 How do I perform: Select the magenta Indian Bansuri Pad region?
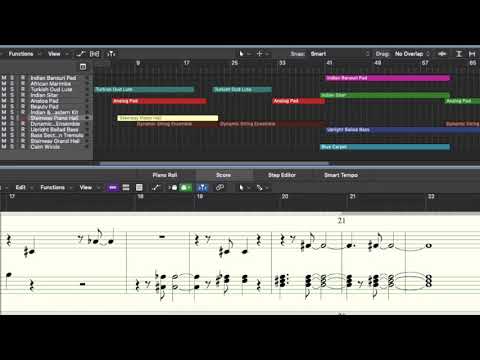[387, 78]
